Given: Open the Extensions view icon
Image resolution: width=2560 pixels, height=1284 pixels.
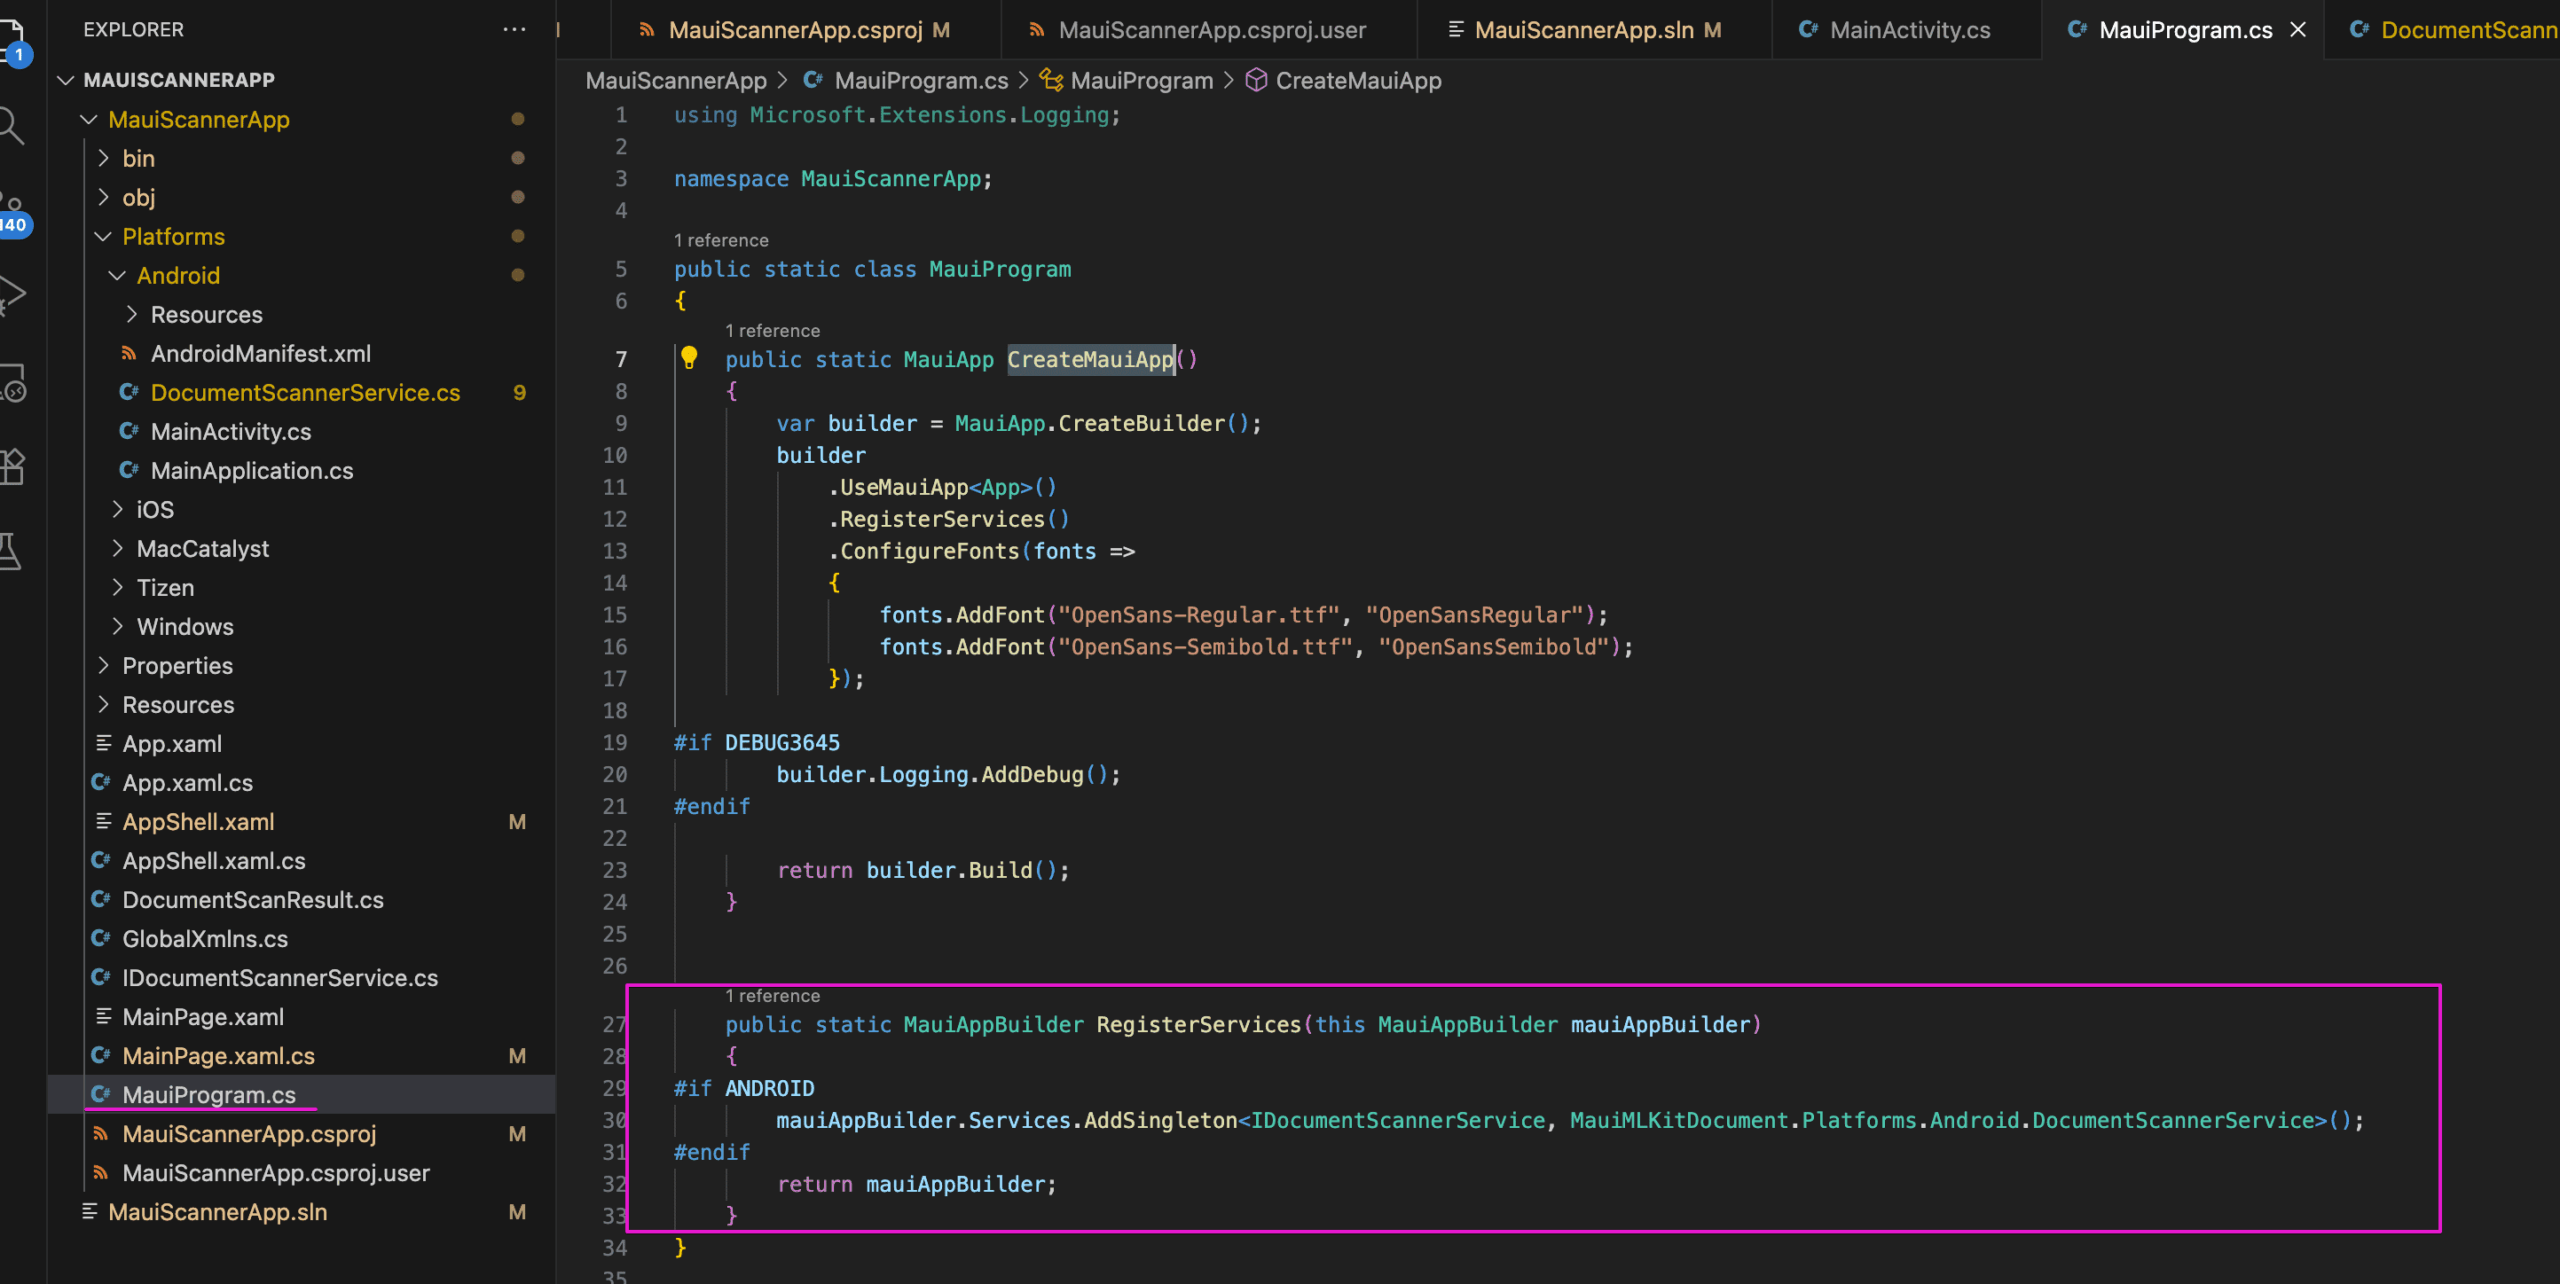Looking at the screenshot, I should (10, 466).
